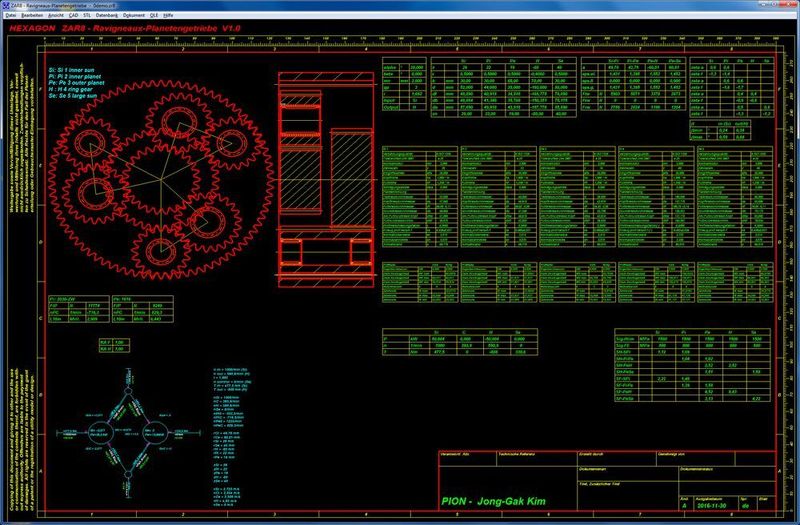Open the Ansicht menu
The height and width of the screenshot is (525, 800).
[56, 16]
